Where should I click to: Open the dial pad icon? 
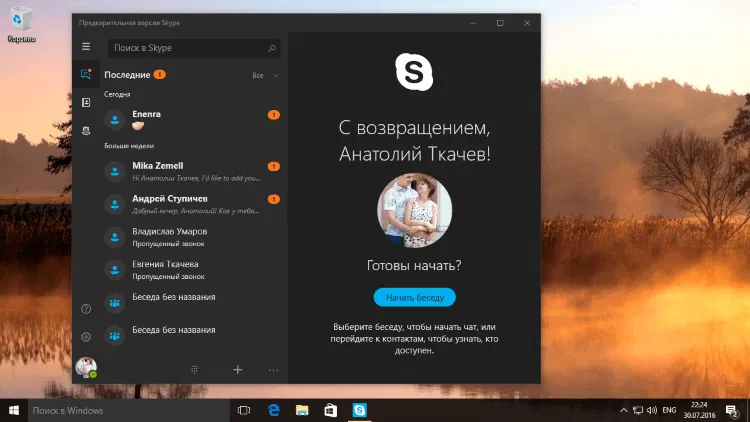click(194, 369)
